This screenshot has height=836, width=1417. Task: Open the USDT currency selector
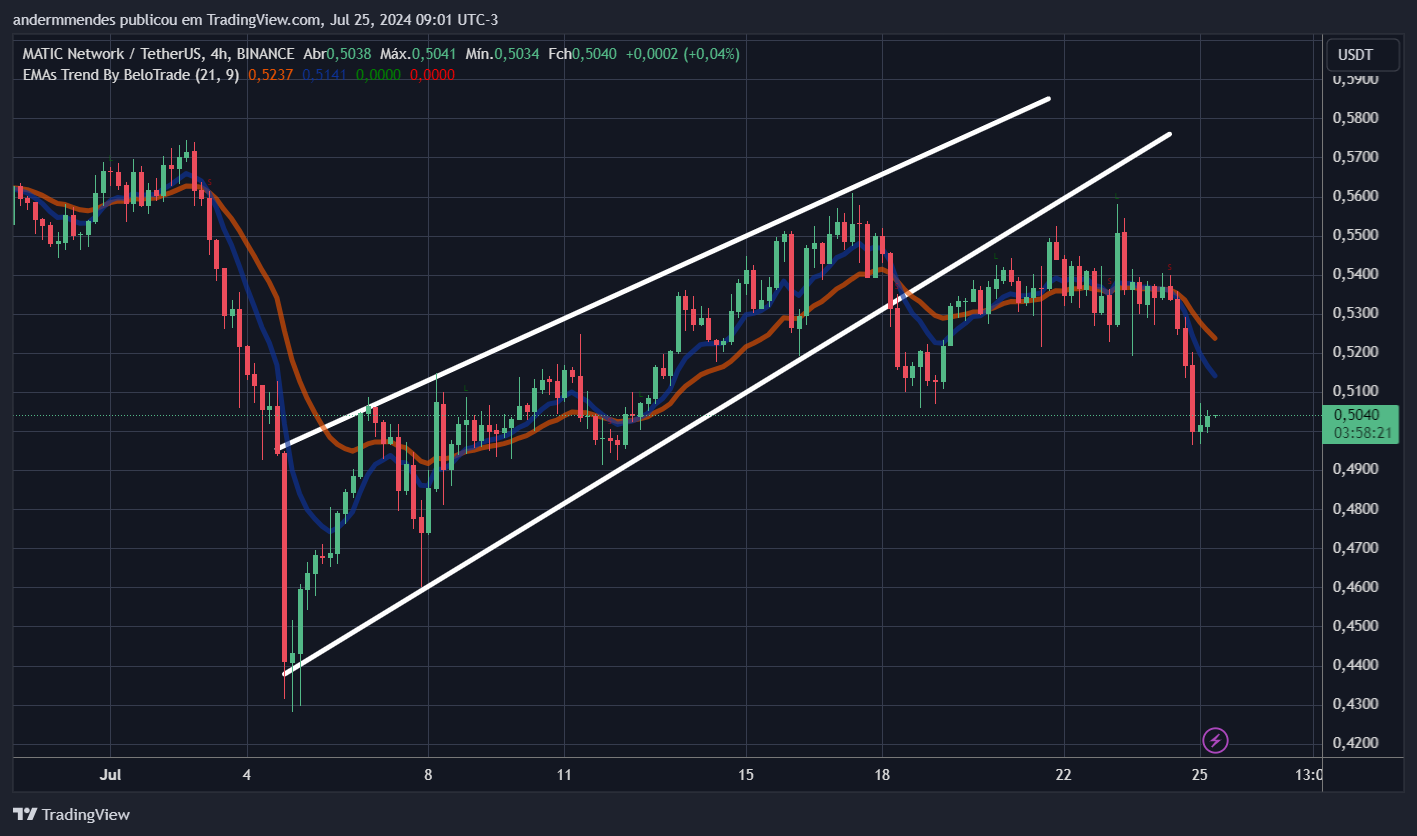coord(1355,54)
